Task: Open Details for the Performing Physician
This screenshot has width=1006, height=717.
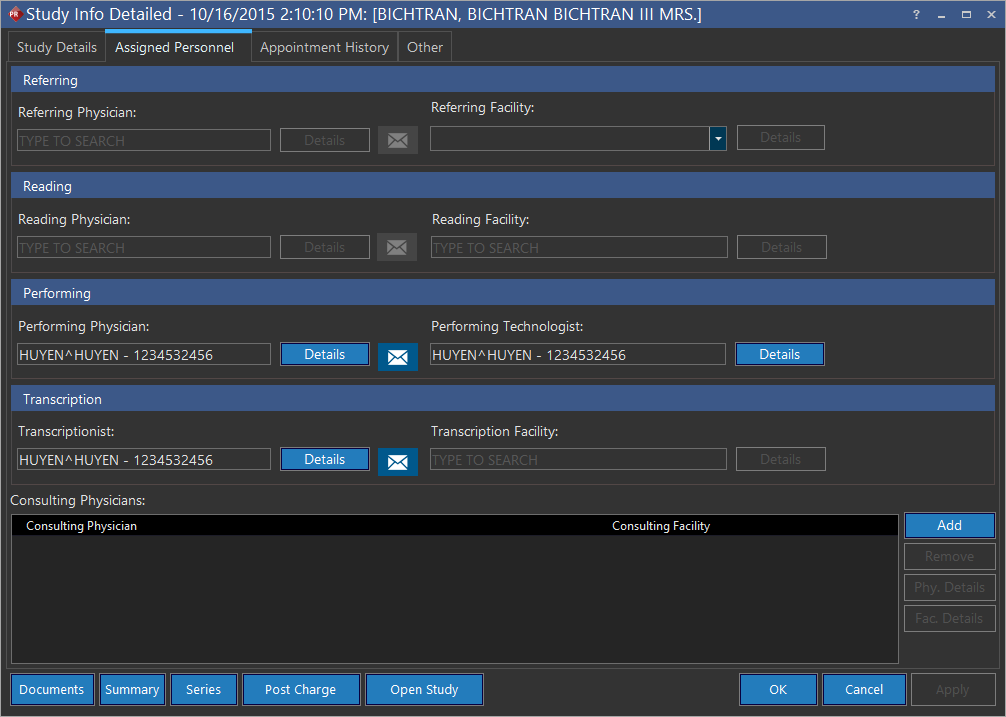Action: point(324,354)
